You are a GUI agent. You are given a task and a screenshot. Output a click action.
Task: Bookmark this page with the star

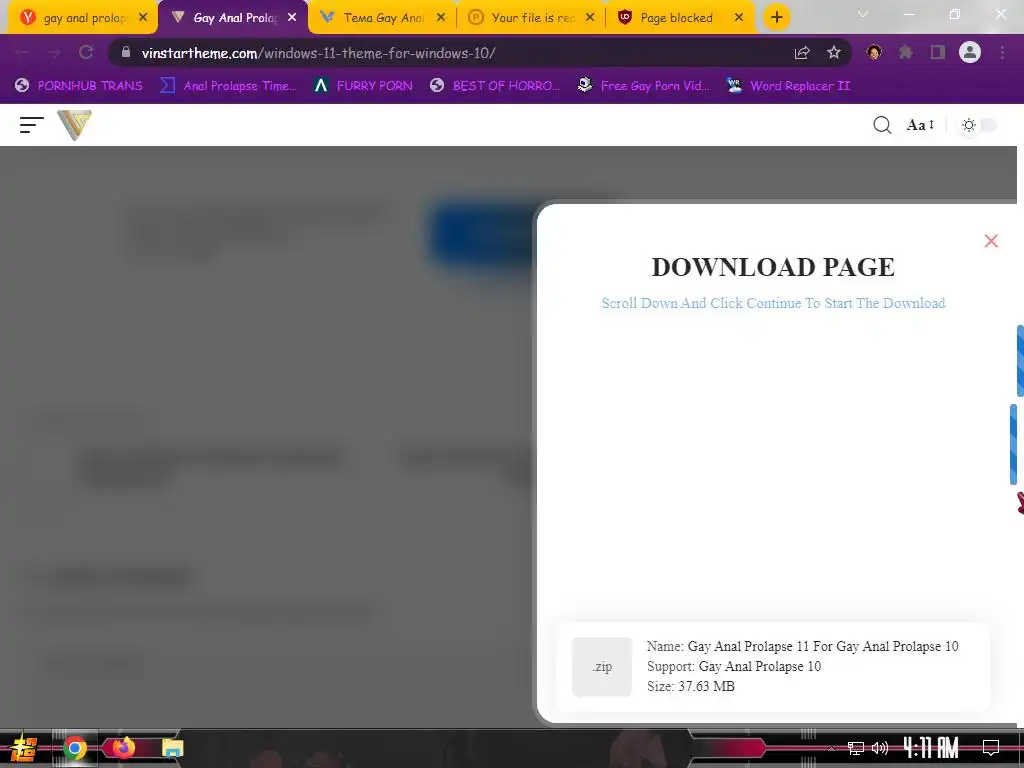pyautogui.click(x=833, y=53)
